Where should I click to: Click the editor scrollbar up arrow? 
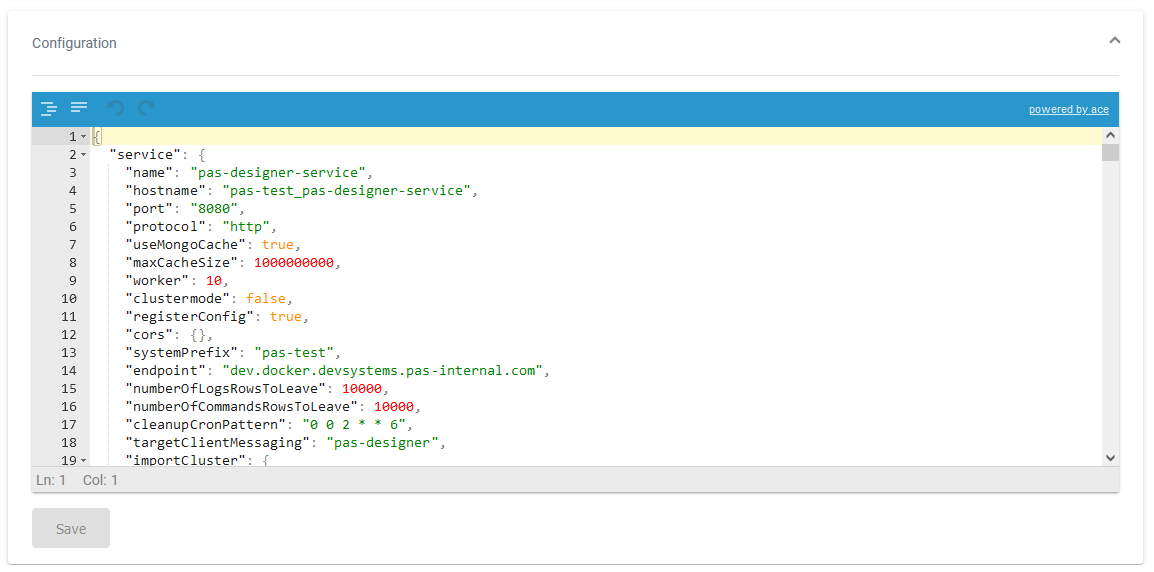coord(1110,136)
